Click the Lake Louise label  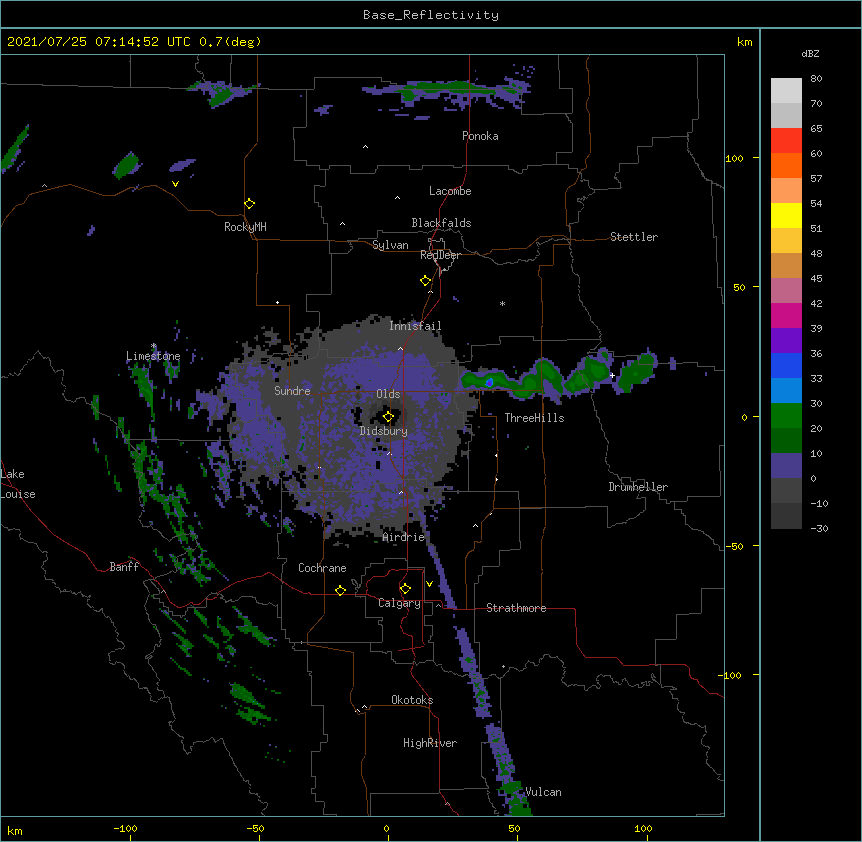[18, 484]
